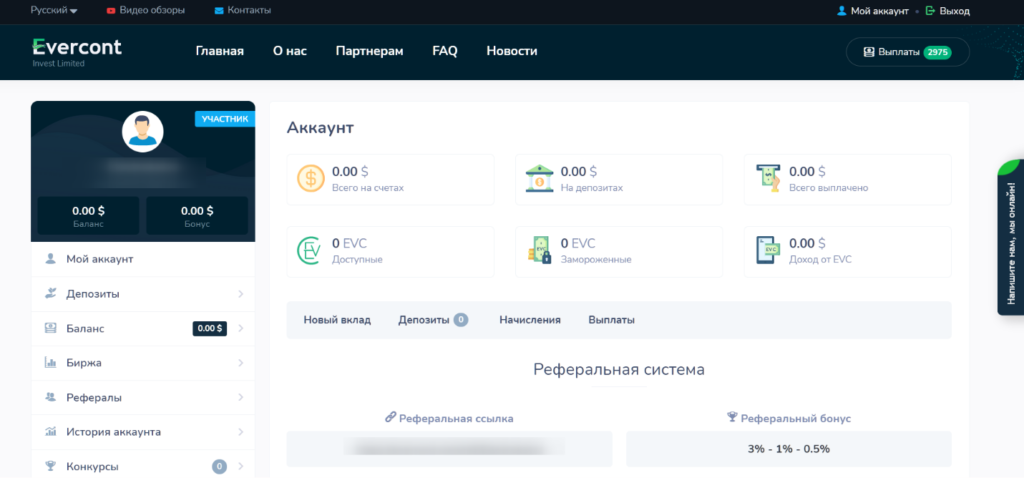Open the Партнерам menu item
This screenshot has width=1024, height=478.
369,51
